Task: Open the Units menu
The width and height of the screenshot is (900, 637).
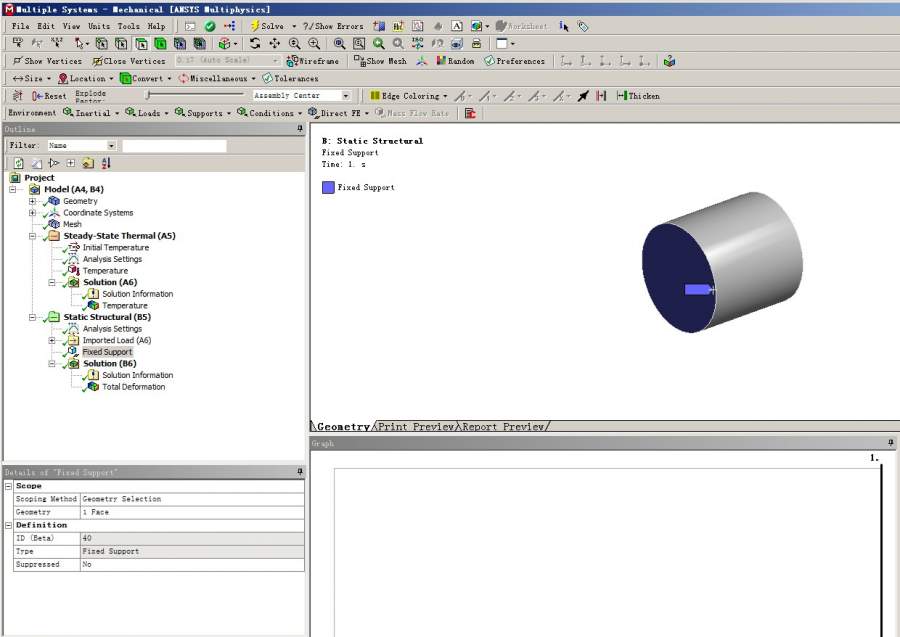Action: pos(99,26)
